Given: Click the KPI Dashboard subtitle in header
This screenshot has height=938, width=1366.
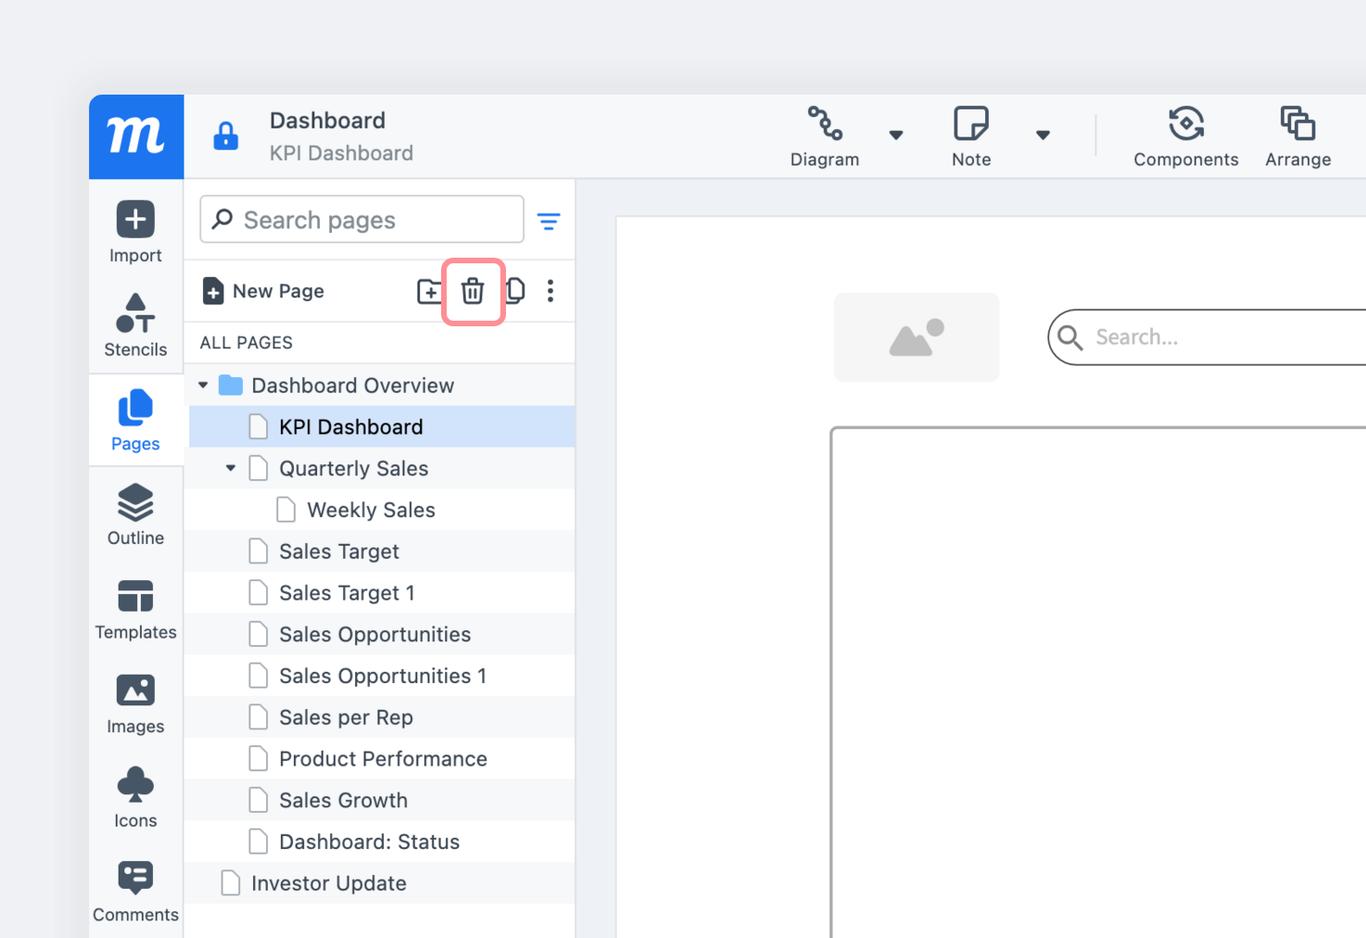Looking at the screenshot, I should 341,153.
